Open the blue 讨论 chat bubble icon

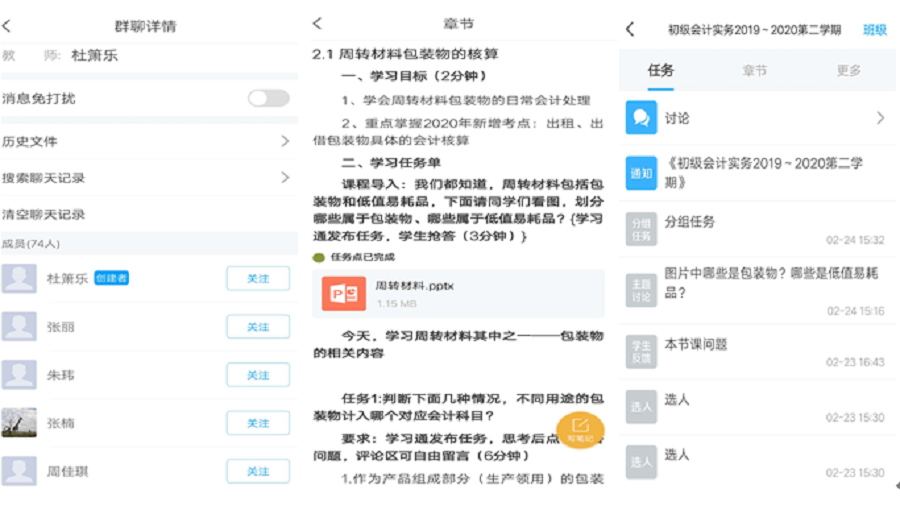pos(641,118)
